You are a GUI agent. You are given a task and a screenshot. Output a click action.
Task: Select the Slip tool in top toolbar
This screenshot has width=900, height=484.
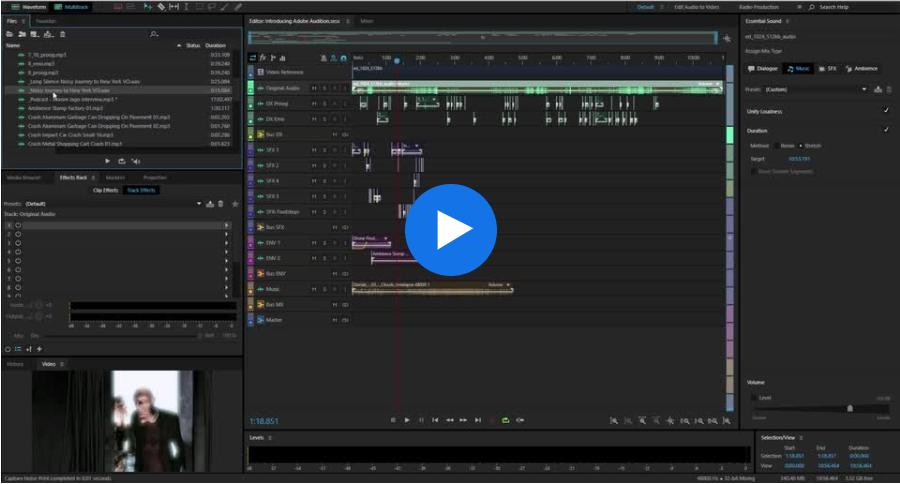coord(174,7)
